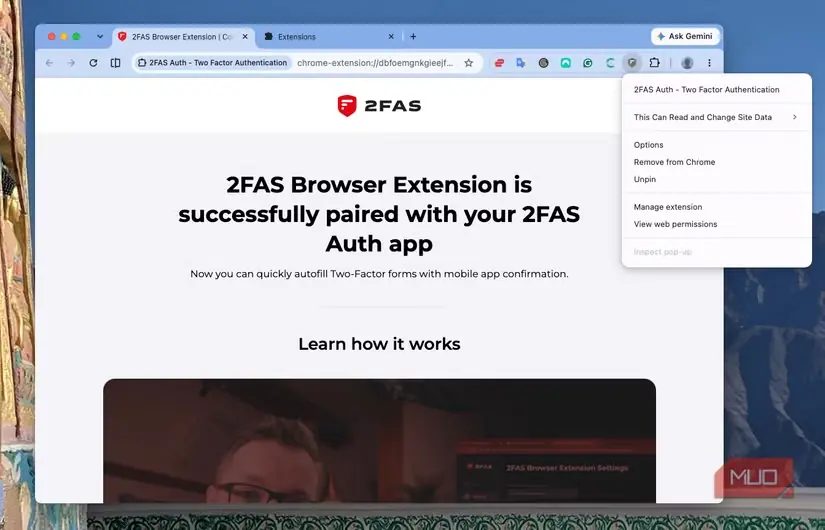Viewport: 825px width, 530px height.
Task: Open the teal square extension icon
Action: coord(566,63)
